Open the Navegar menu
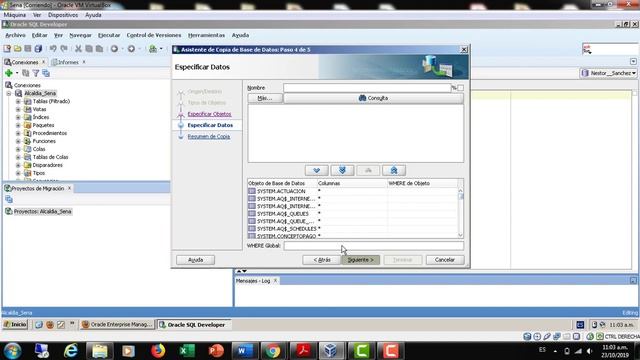 point(80,35)
